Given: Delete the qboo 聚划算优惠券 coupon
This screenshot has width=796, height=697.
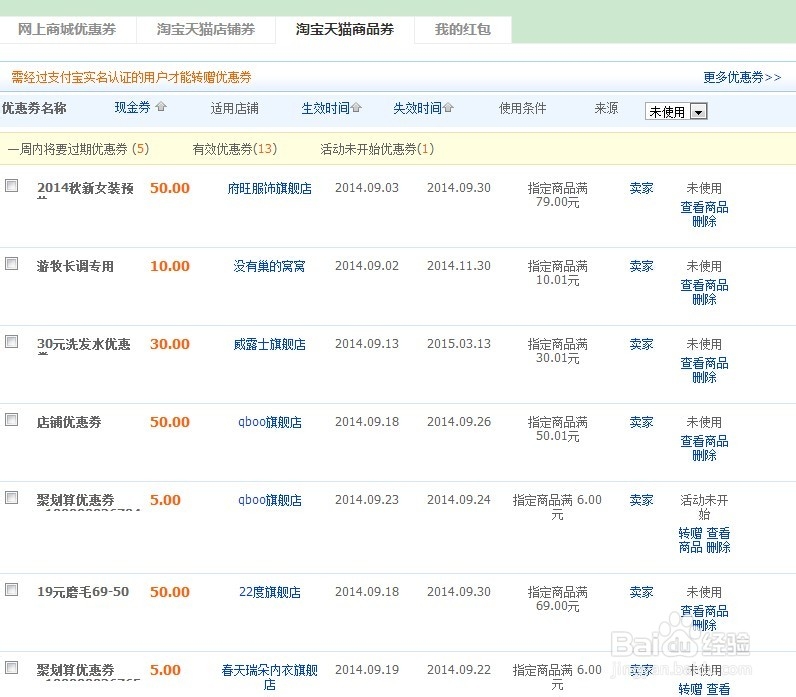Looking at the screenshot, I should (x=718, y=547).
